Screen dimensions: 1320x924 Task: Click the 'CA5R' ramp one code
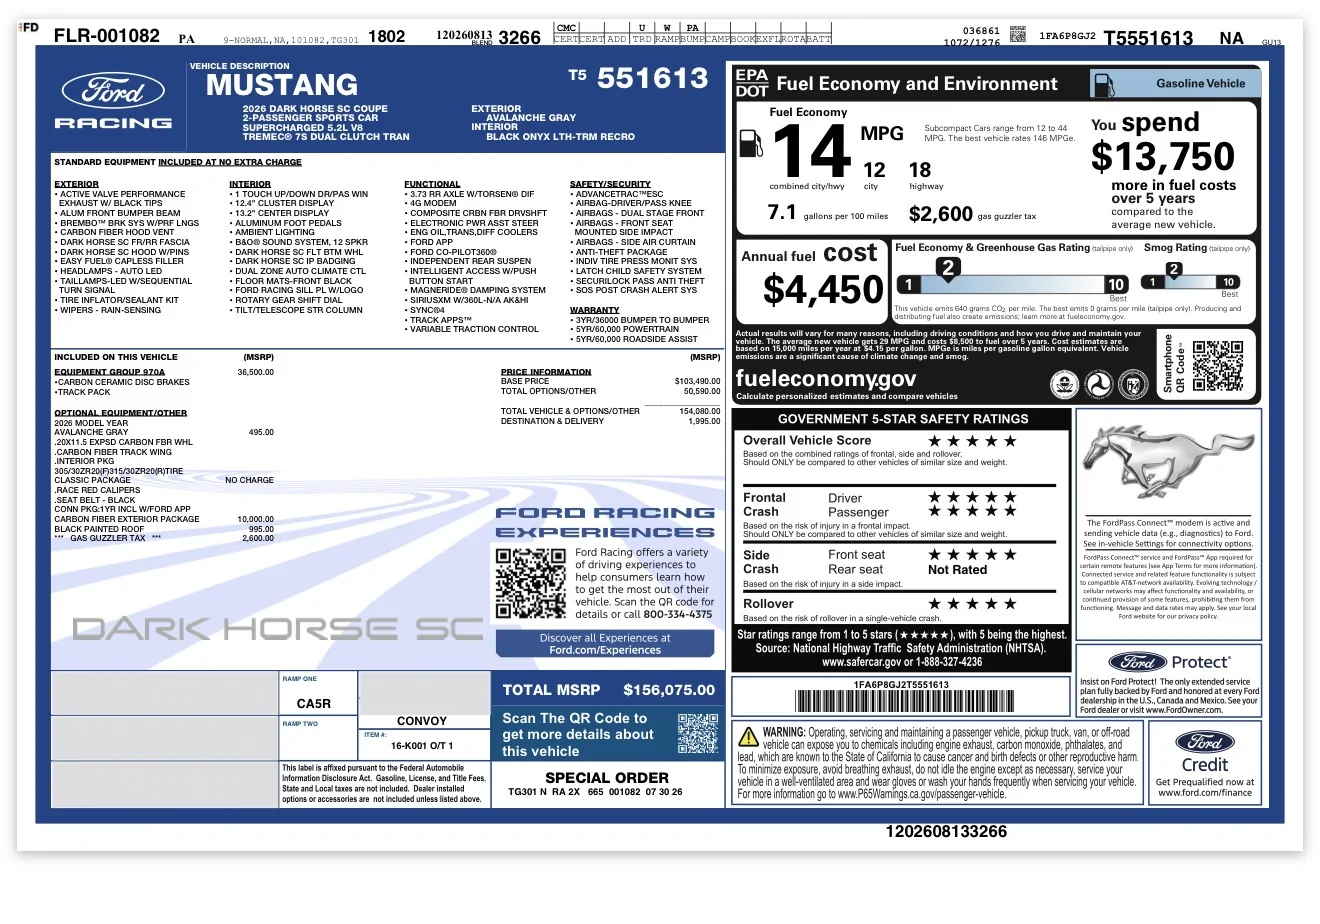click(314, 704)
